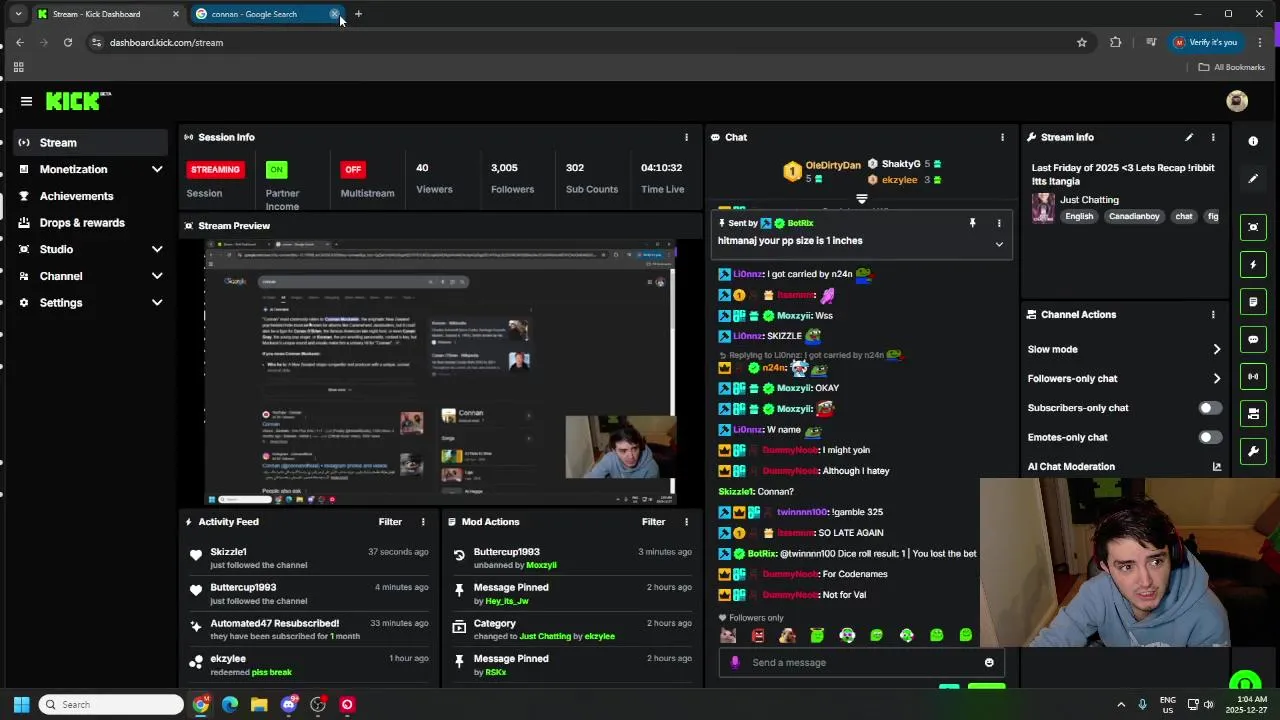Viewport: 1280px width, 720px height.
Task: Open Activity Feed Filter dropdown
Action: [390, 522]
